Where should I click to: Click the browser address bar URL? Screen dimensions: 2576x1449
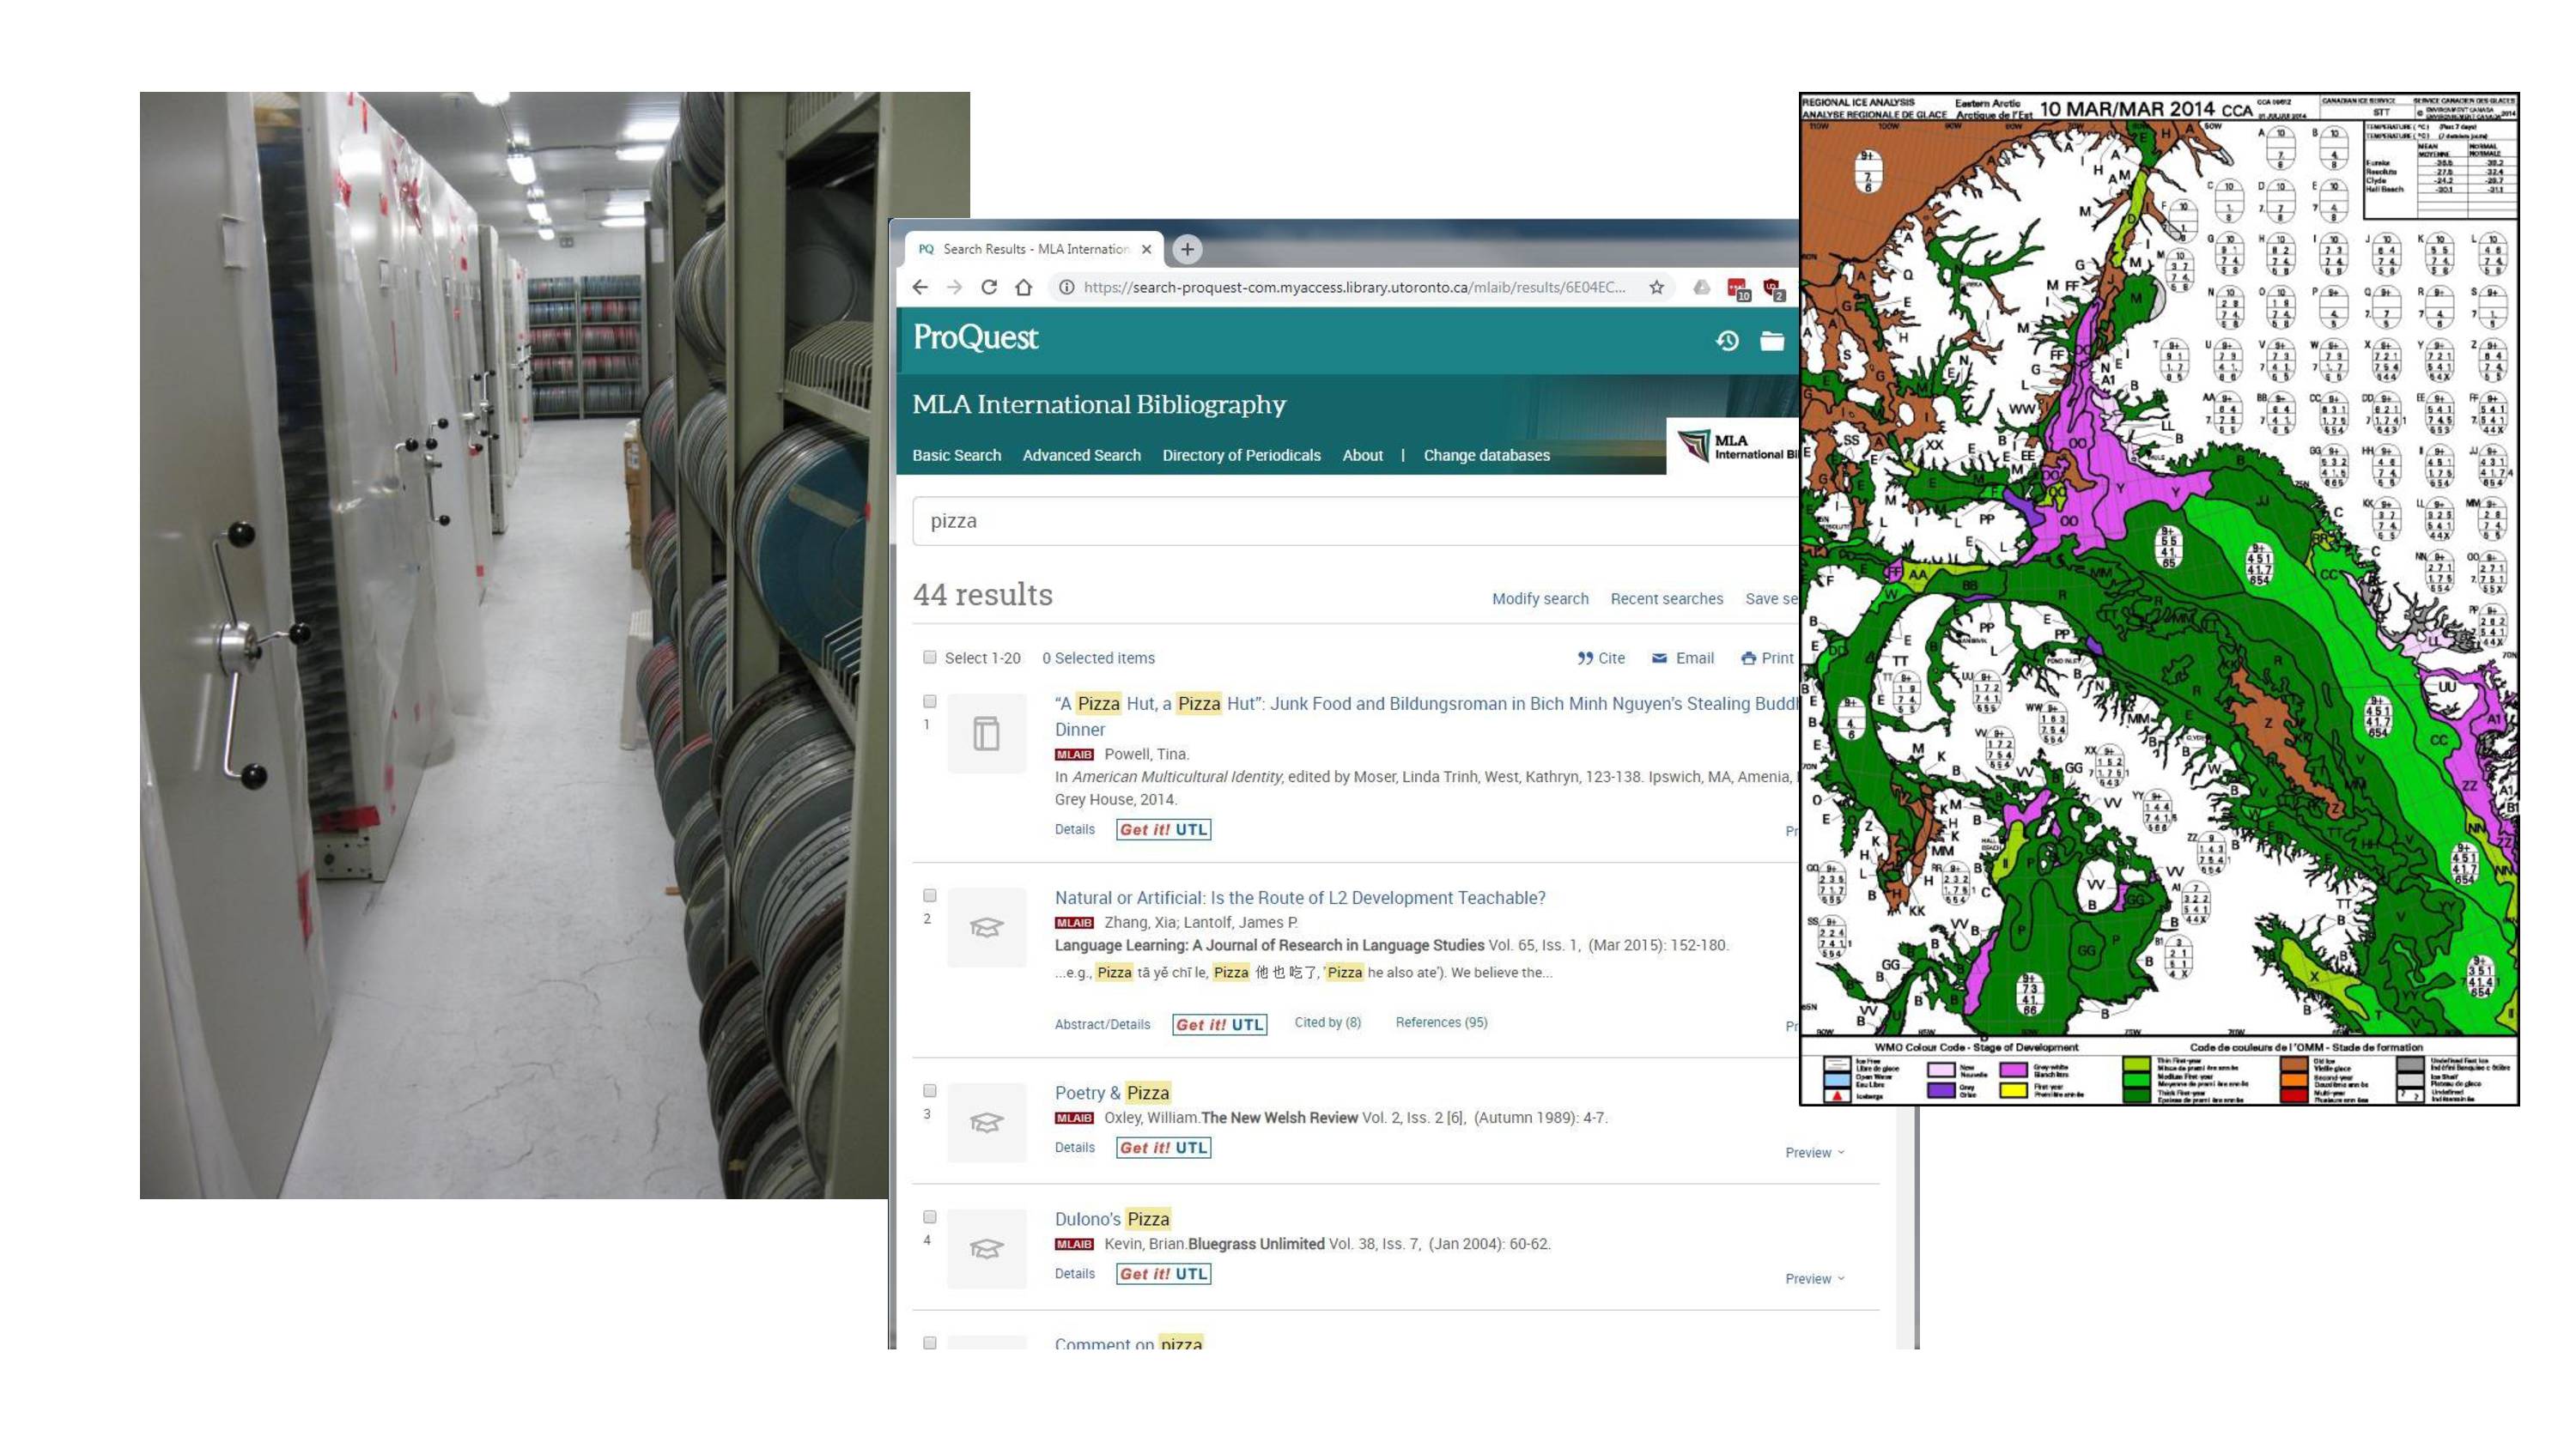coord(1354,287)
